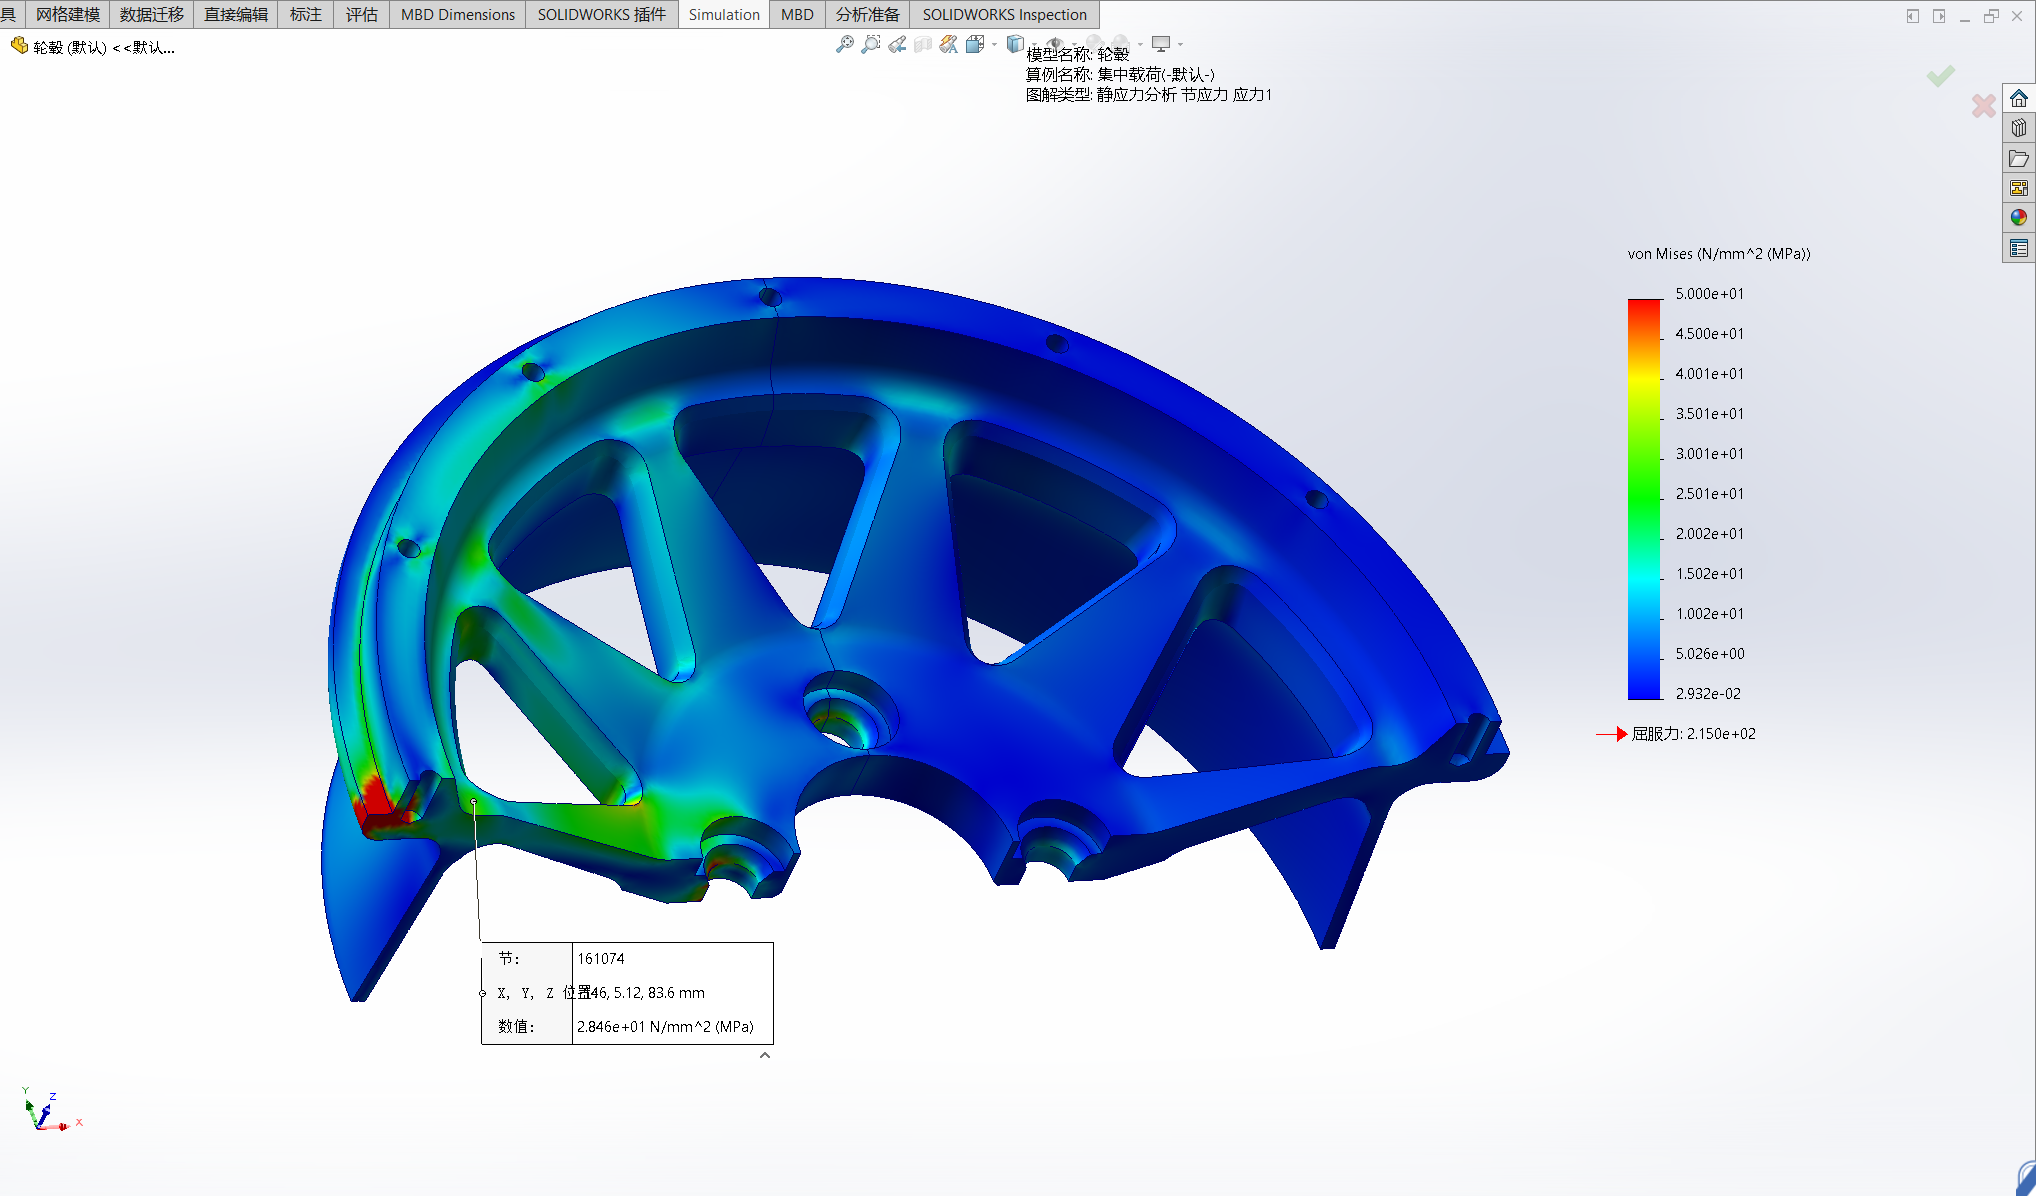The width and height of the screenshot is (2036, 1196).
Task: Open the Dynamic Annotation Views icon
Action: [949, 44]
